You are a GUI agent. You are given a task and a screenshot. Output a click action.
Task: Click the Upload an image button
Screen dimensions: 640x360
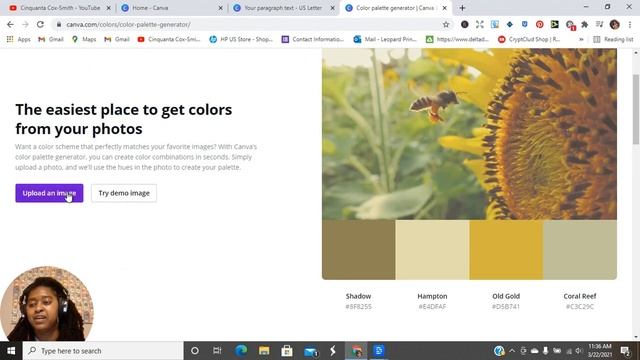49,193
